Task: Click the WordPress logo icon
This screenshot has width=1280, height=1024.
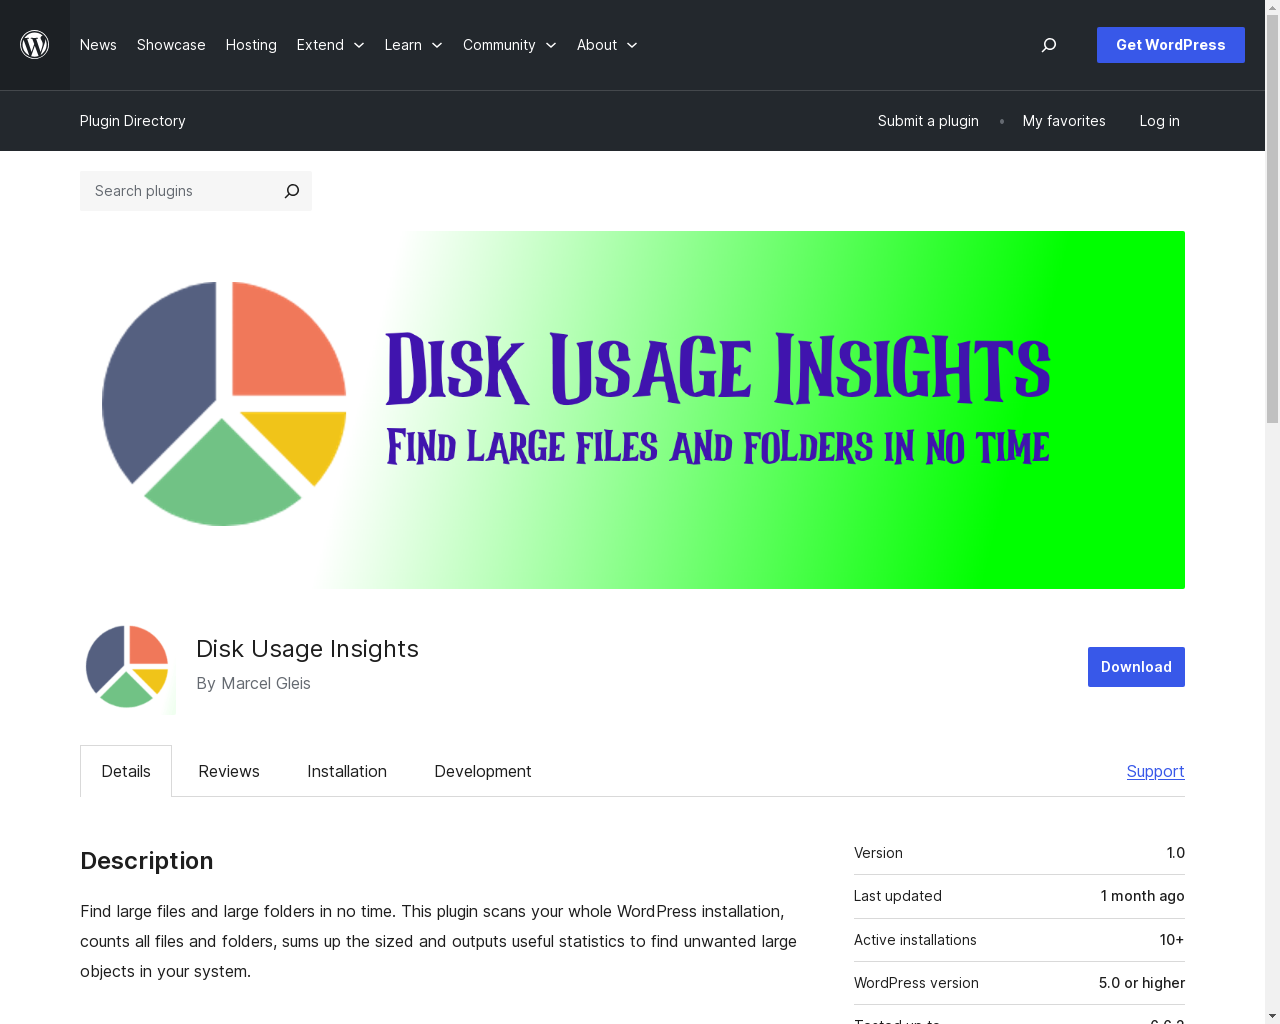Action: pyautogui.click(x=35, y=45)
